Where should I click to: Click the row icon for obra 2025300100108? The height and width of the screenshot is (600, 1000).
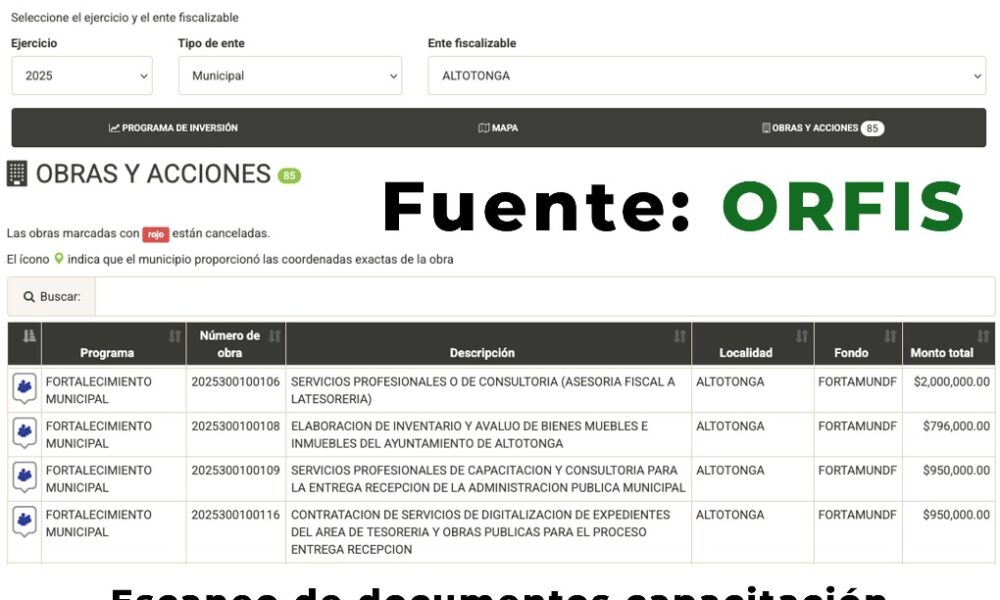[x=24, y=433]
